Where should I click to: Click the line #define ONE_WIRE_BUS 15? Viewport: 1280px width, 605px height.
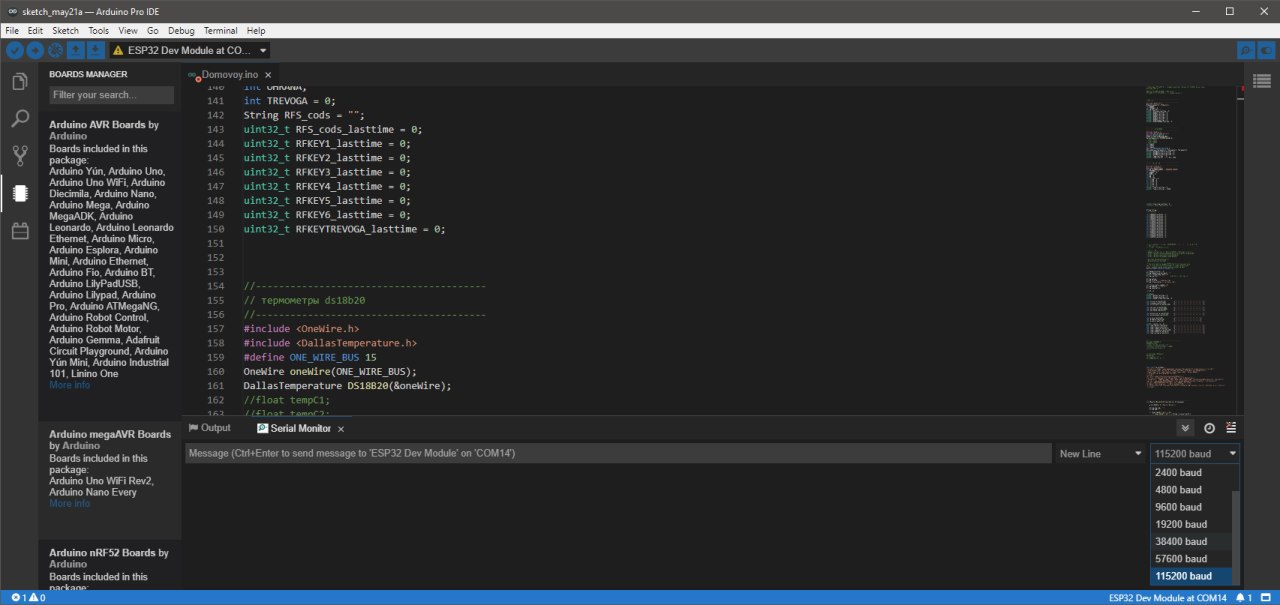click(x=310, y=357)
